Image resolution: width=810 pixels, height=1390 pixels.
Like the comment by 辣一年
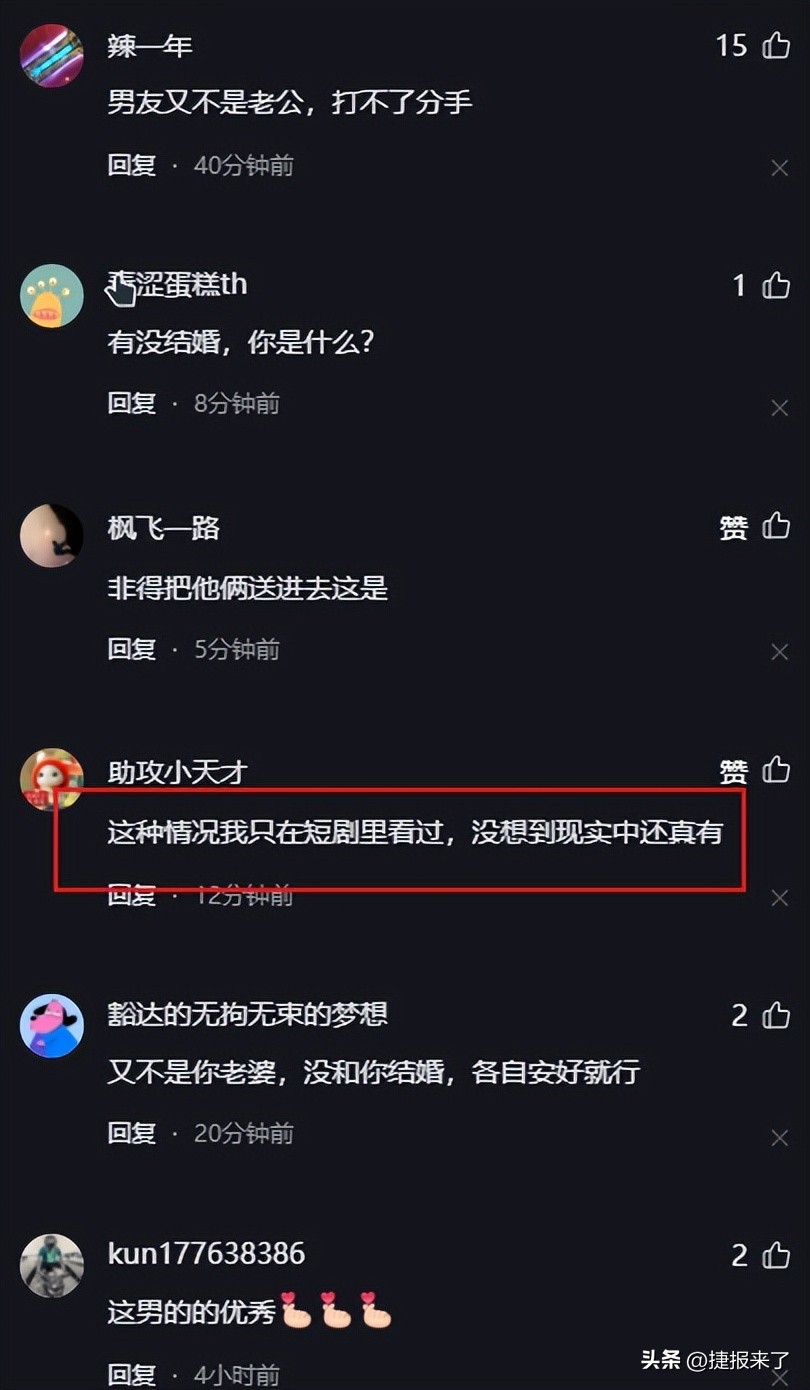(776, 45)
